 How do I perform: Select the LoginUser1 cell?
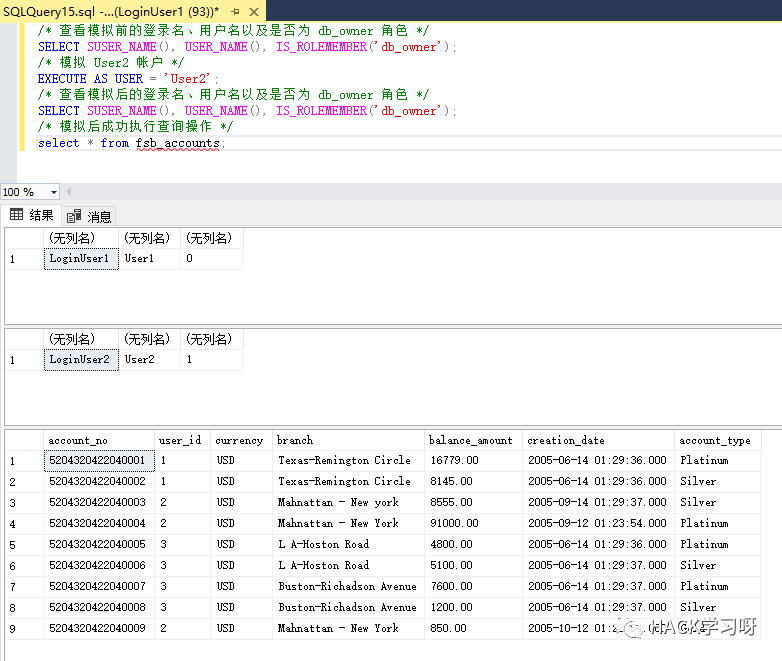[x=81, y=259]
